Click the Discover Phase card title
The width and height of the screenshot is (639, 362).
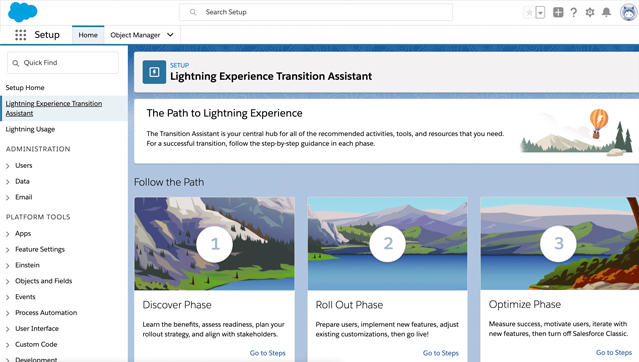click(x=177, y=305)
